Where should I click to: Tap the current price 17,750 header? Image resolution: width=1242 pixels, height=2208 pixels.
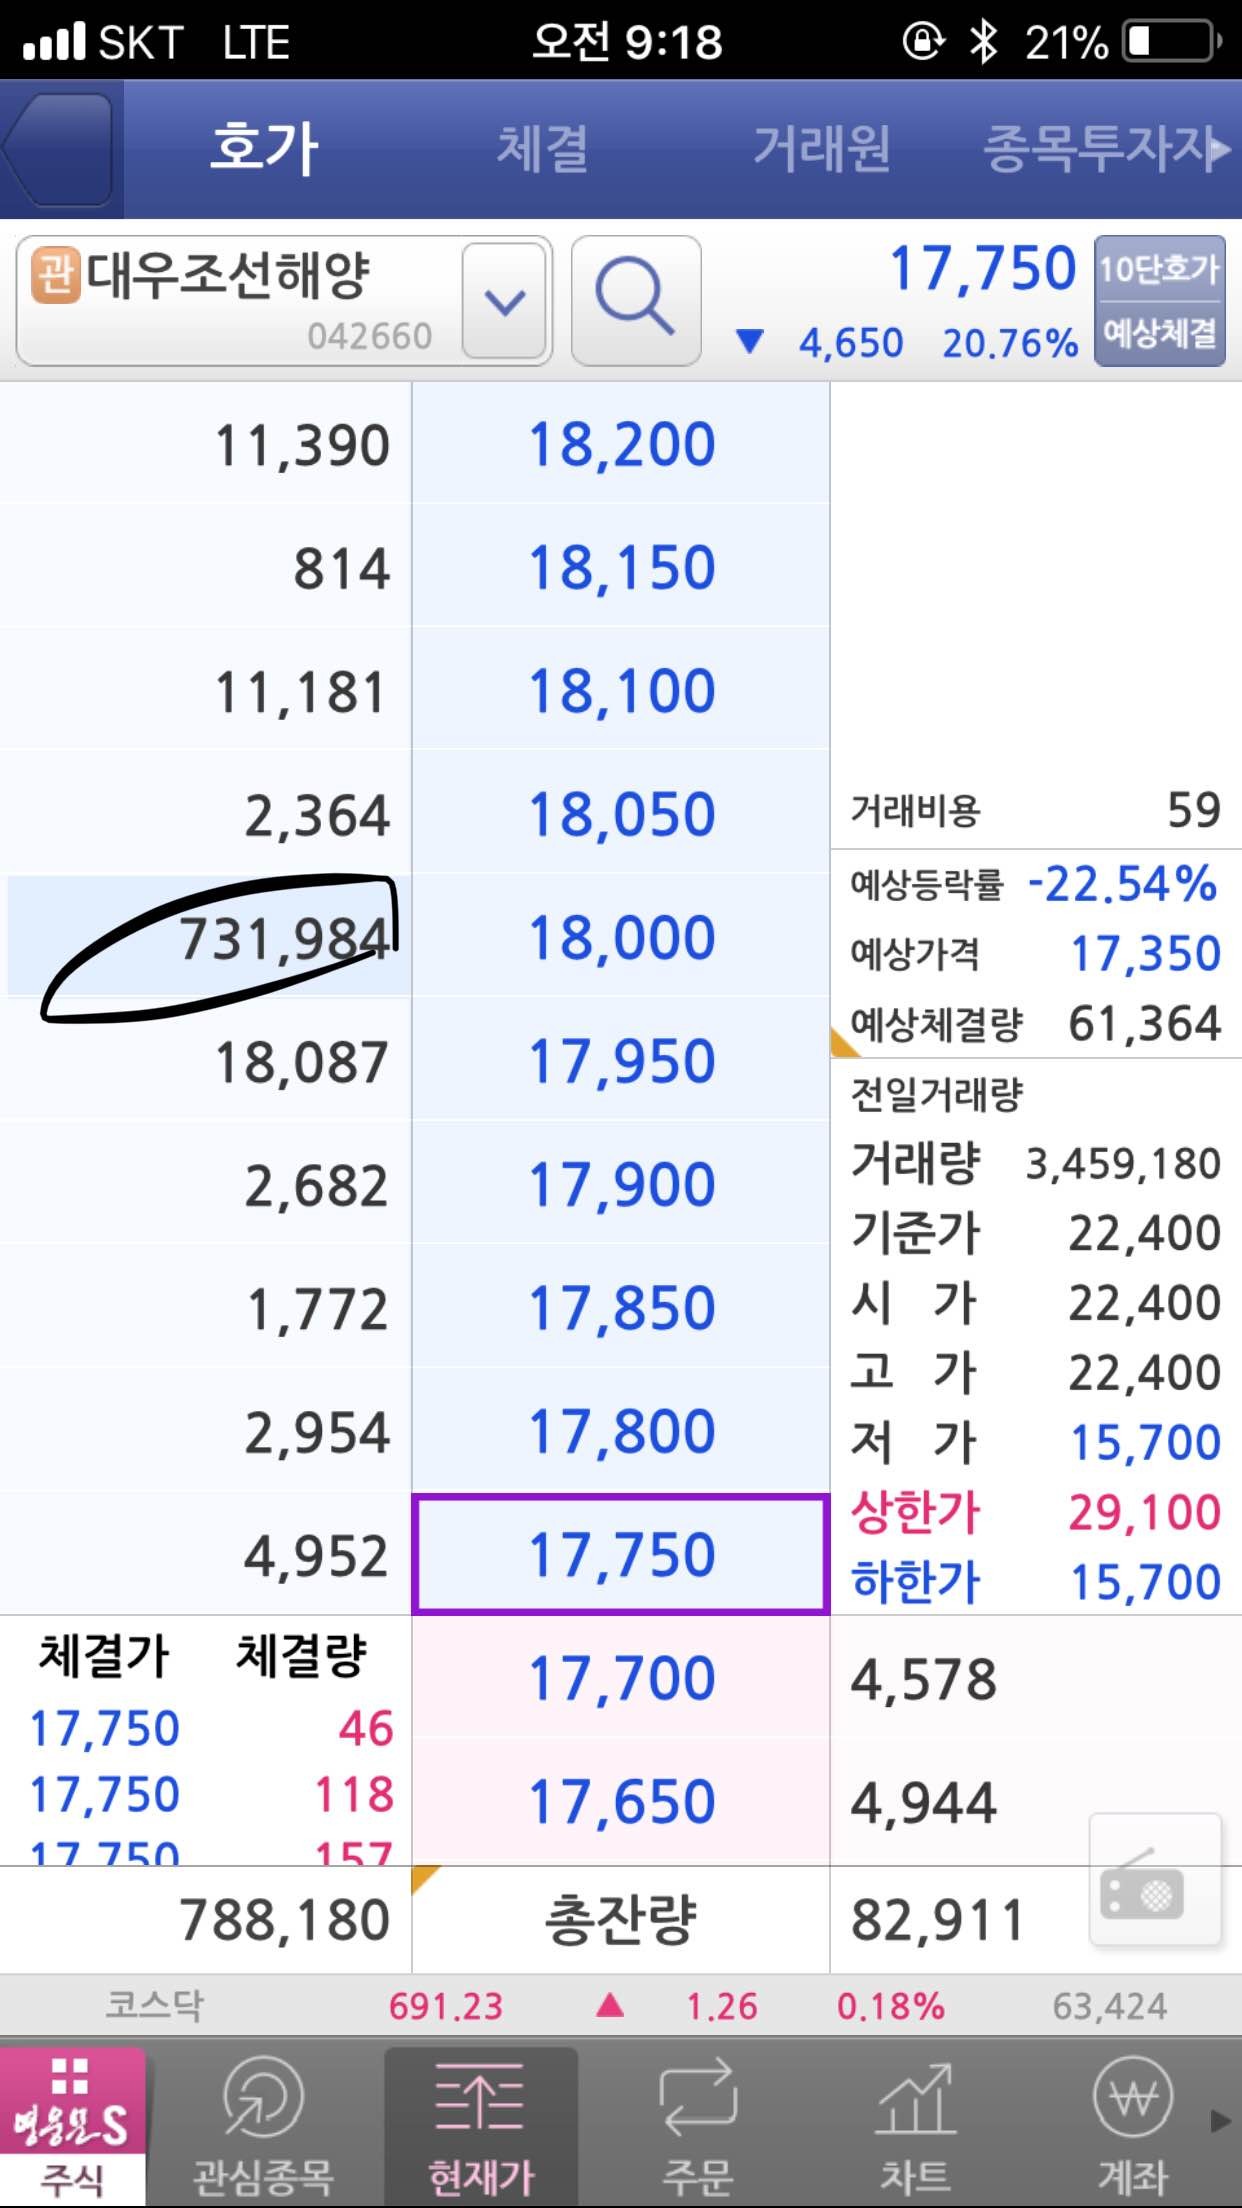pyautogui.click(x=982, y=268)
